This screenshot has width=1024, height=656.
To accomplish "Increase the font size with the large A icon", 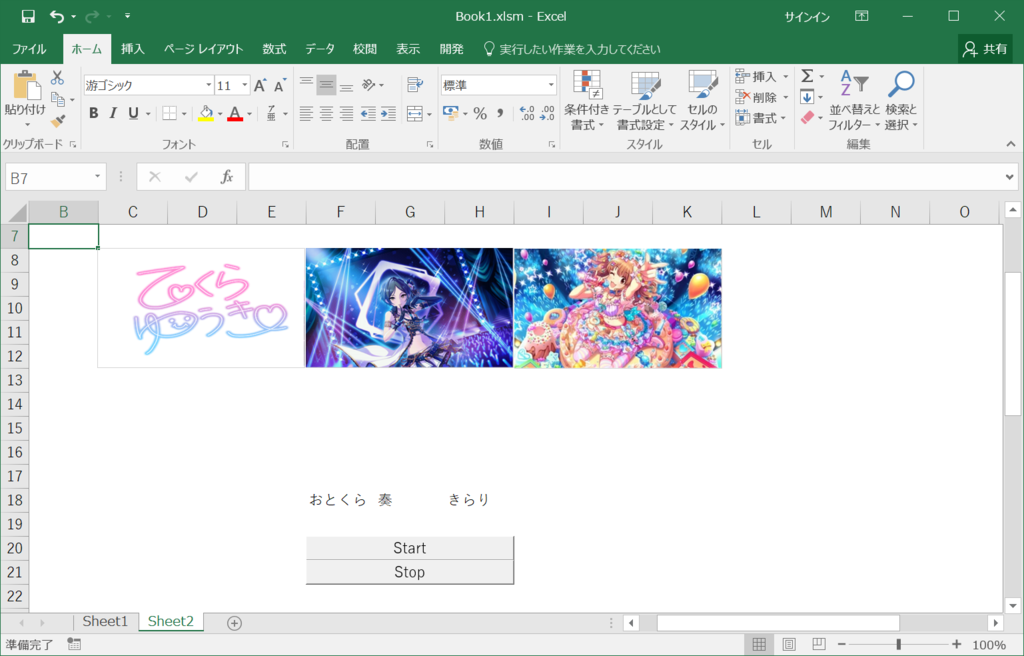I will click(x=260, y=85).
